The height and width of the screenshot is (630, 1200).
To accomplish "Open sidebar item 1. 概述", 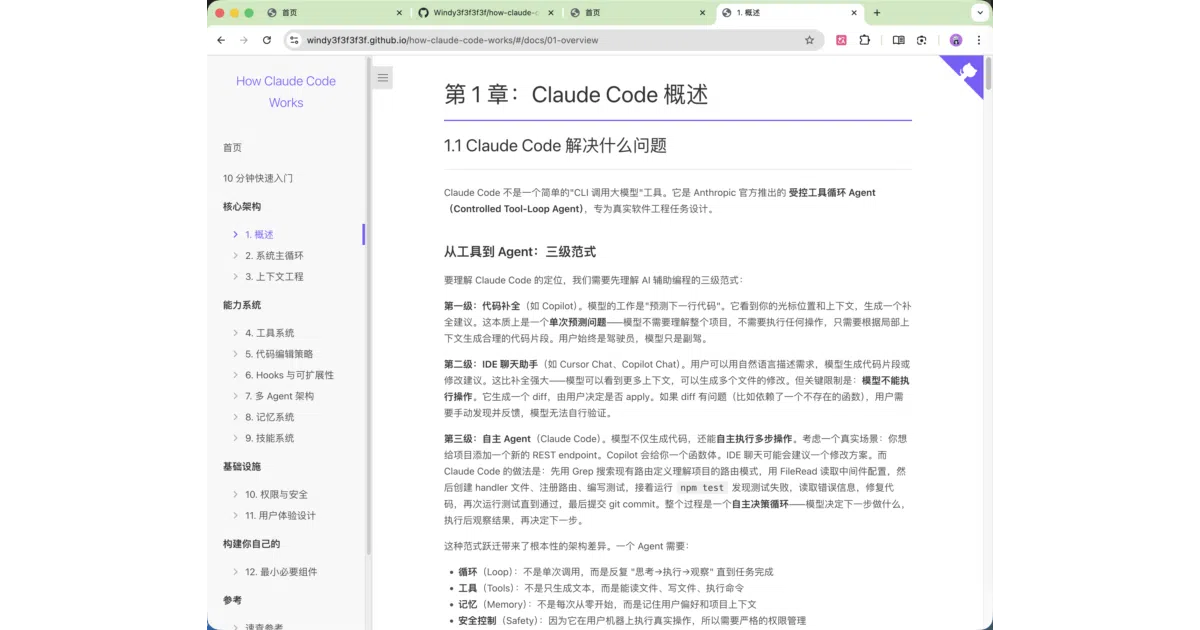I will click(259, 234).
